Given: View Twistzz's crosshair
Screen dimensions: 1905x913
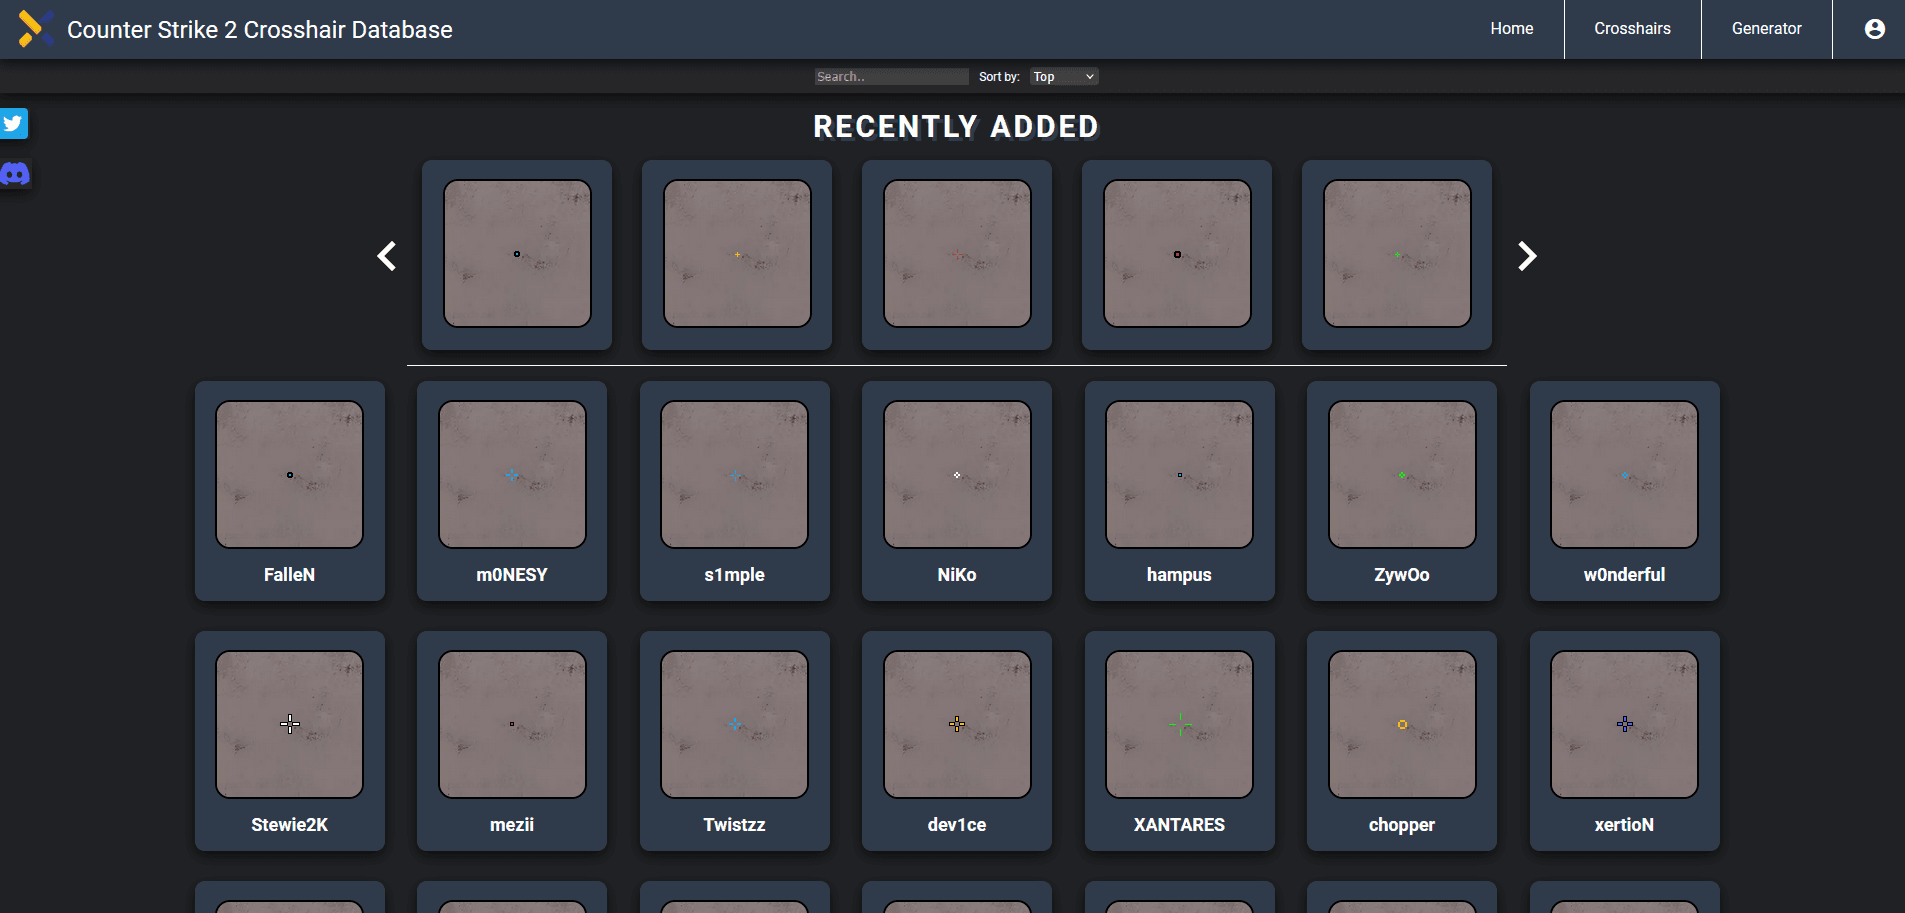Looking at the screenshot, I should pyautogui.click(x=735, y=741).
